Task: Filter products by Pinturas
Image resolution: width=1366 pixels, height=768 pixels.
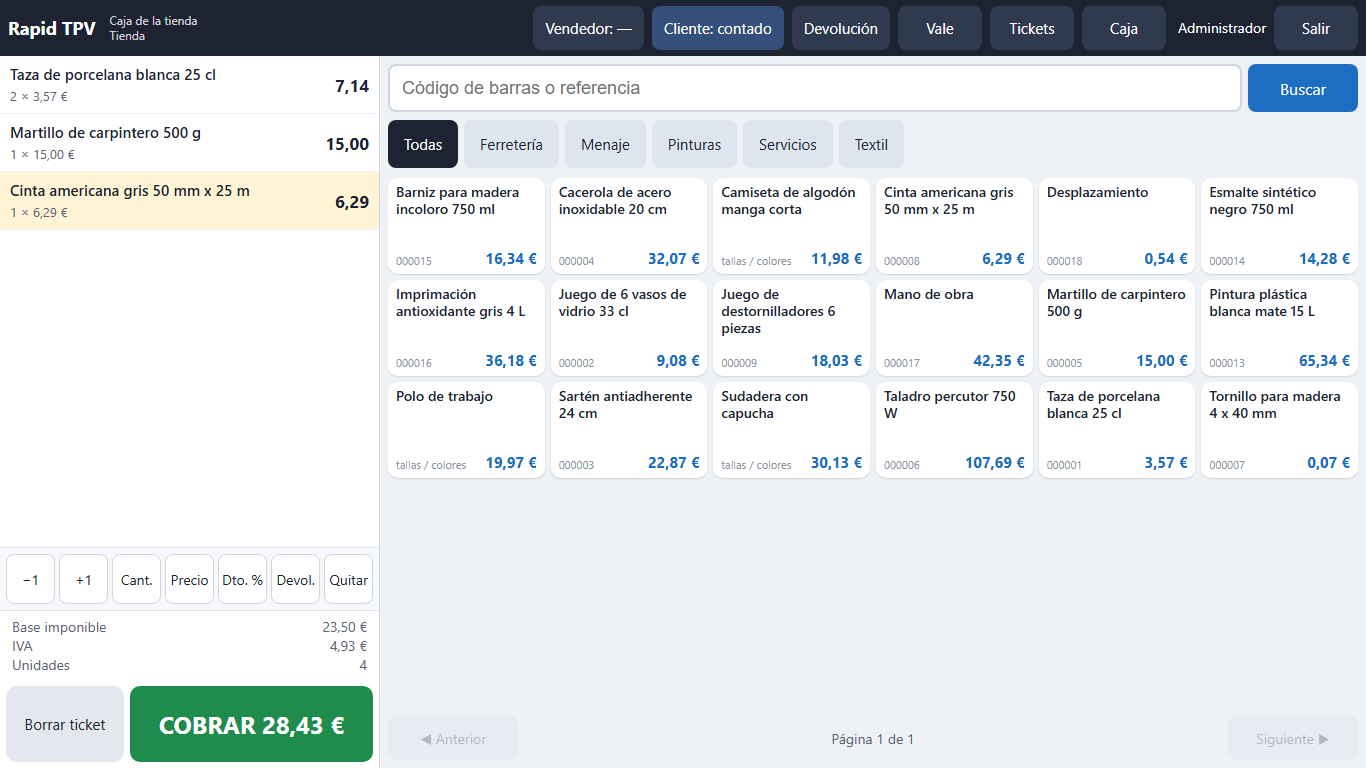Action: pyautogui.click(x=694, y=144)
